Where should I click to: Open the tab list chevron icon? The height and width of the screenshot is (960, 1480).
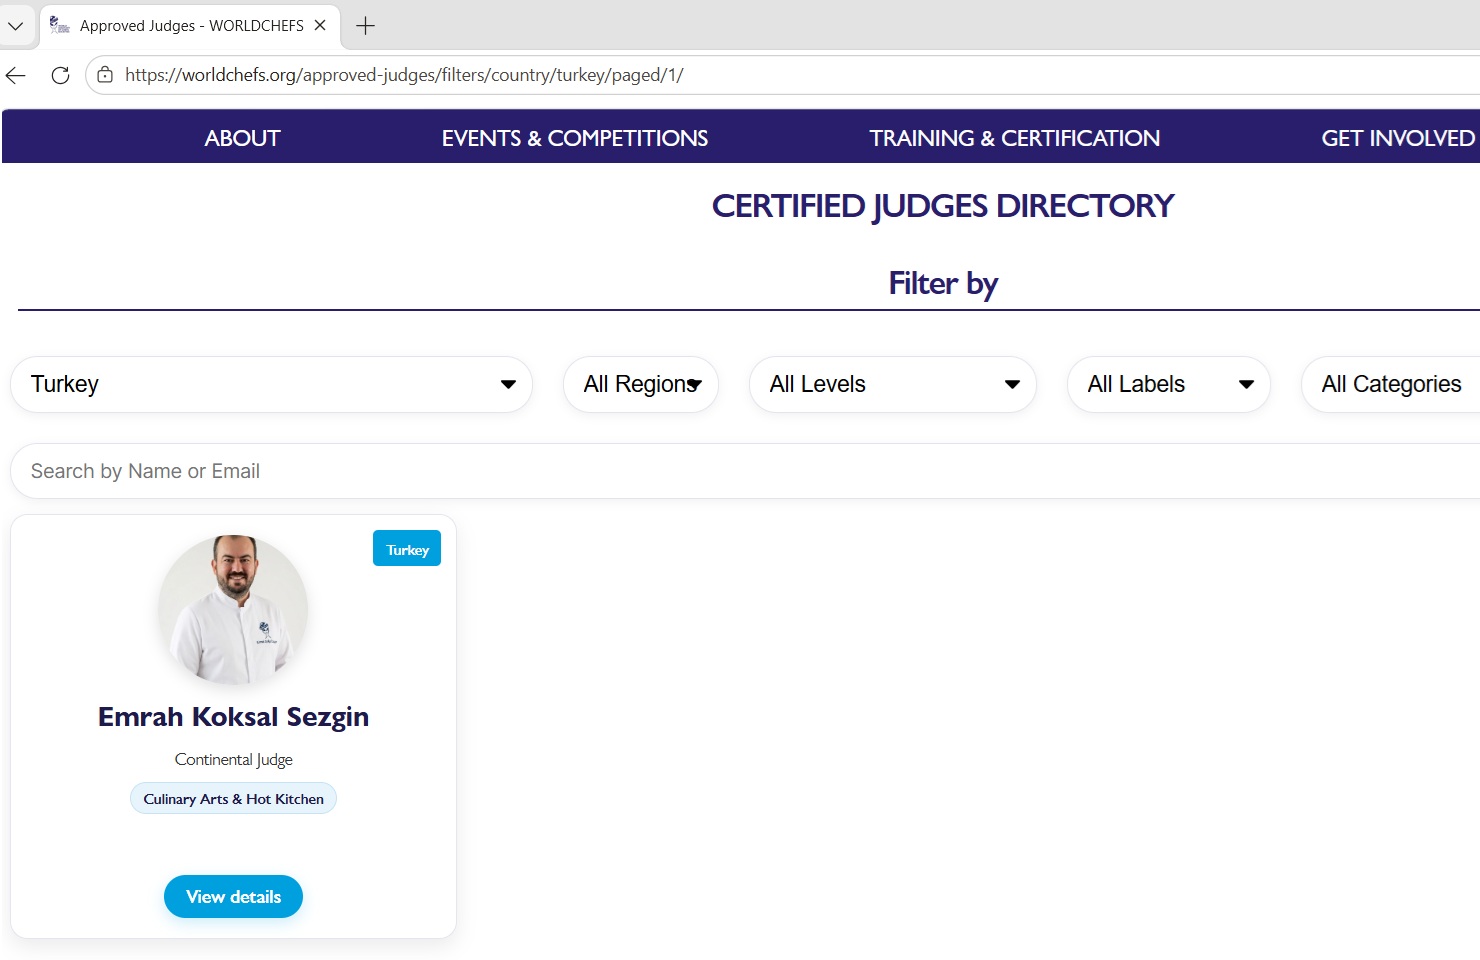pyautogui.click(x=15, y=26)
